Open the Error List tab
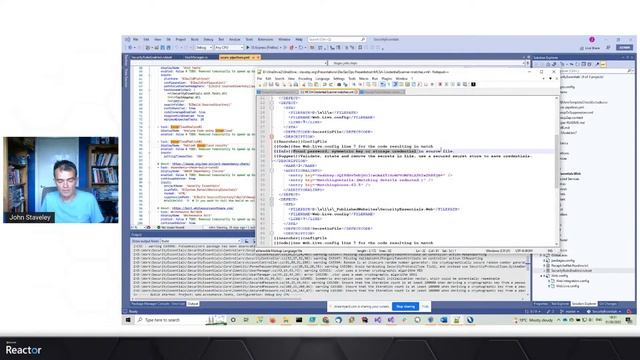Screen dimensions: 640x360 point(178,304)
